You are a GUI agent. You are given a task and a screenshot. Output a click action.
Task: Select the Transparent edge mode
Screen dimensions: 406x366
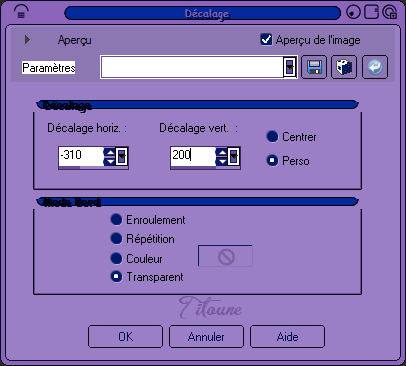point(116,276)
